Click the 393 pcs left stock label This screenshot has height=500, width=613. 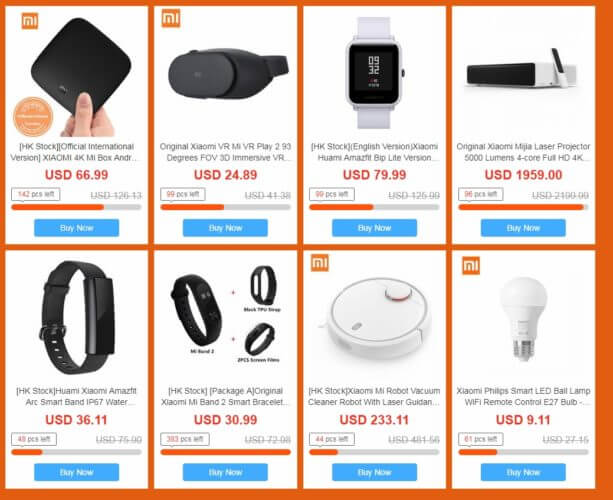pos(185,439)
